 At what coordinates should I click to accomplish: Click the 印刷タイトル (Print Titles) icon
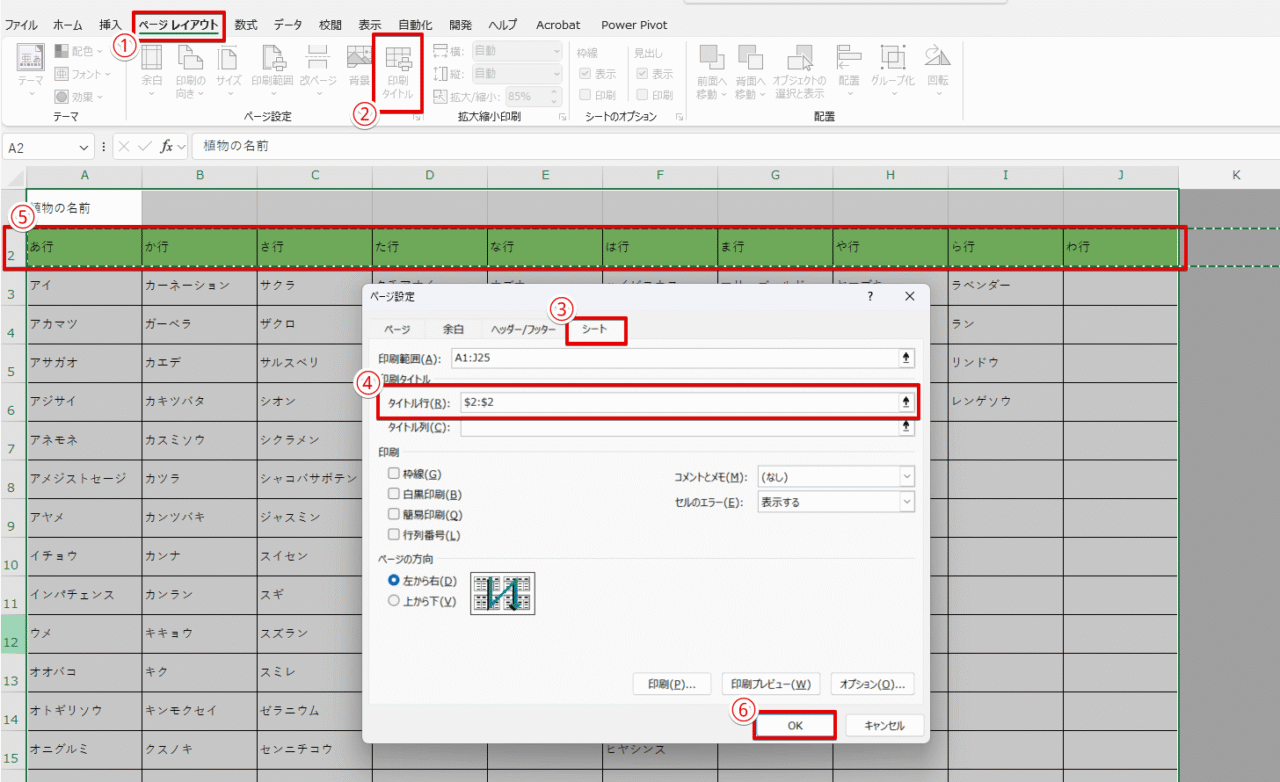tap(398, 70)
